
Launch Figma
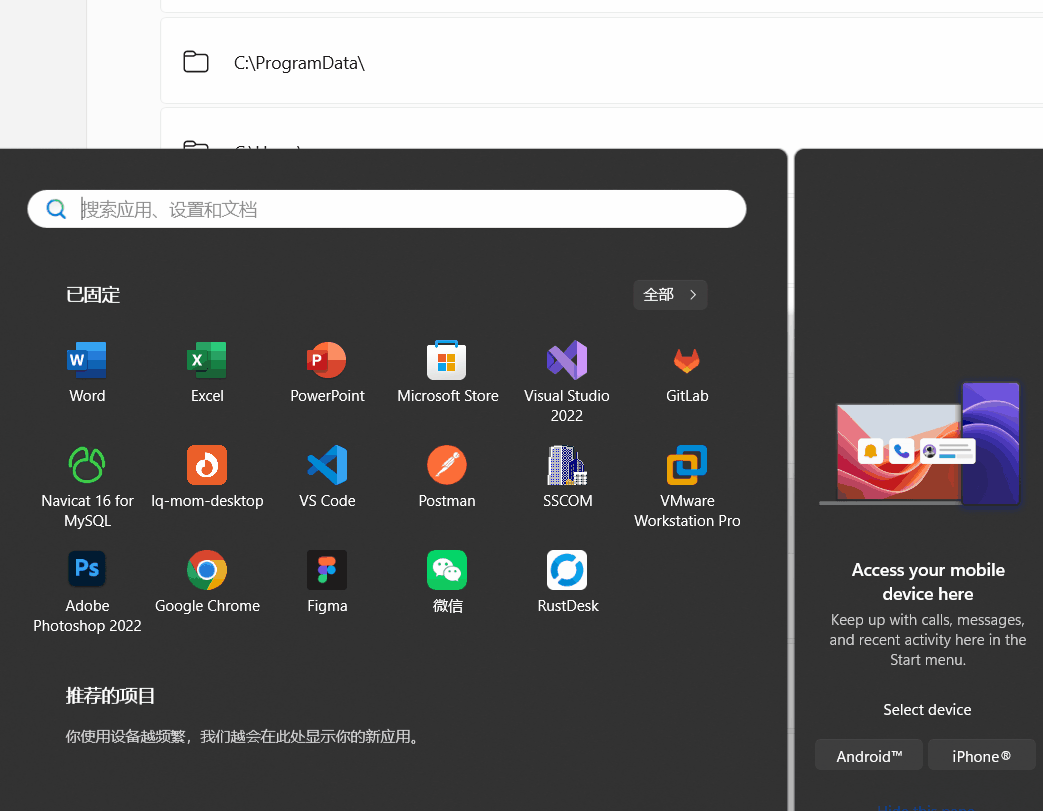(x=327, y=580)
